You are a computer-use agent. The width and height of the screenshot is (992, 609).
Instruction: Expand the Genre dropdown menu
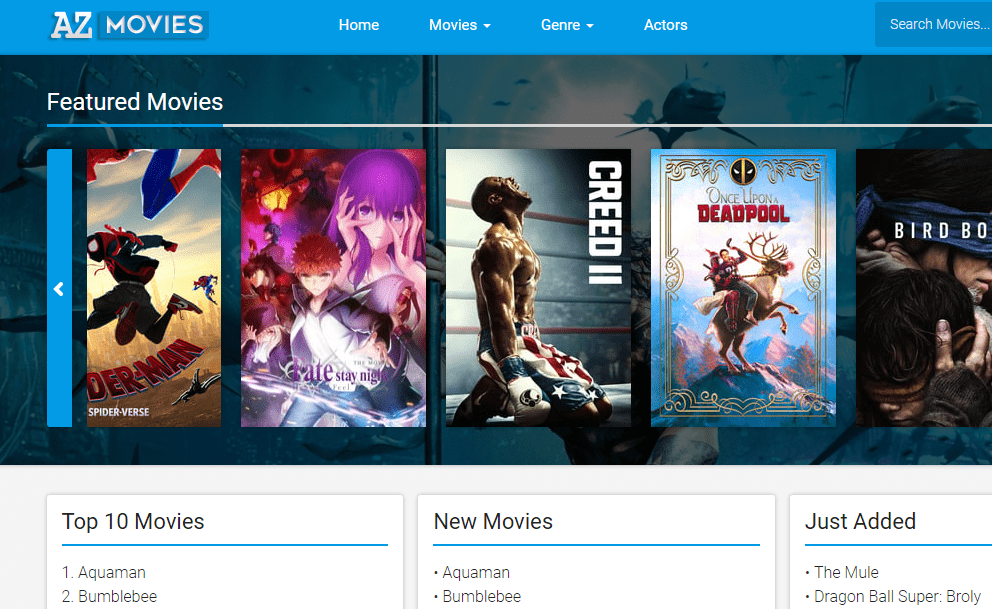(567, 25)
